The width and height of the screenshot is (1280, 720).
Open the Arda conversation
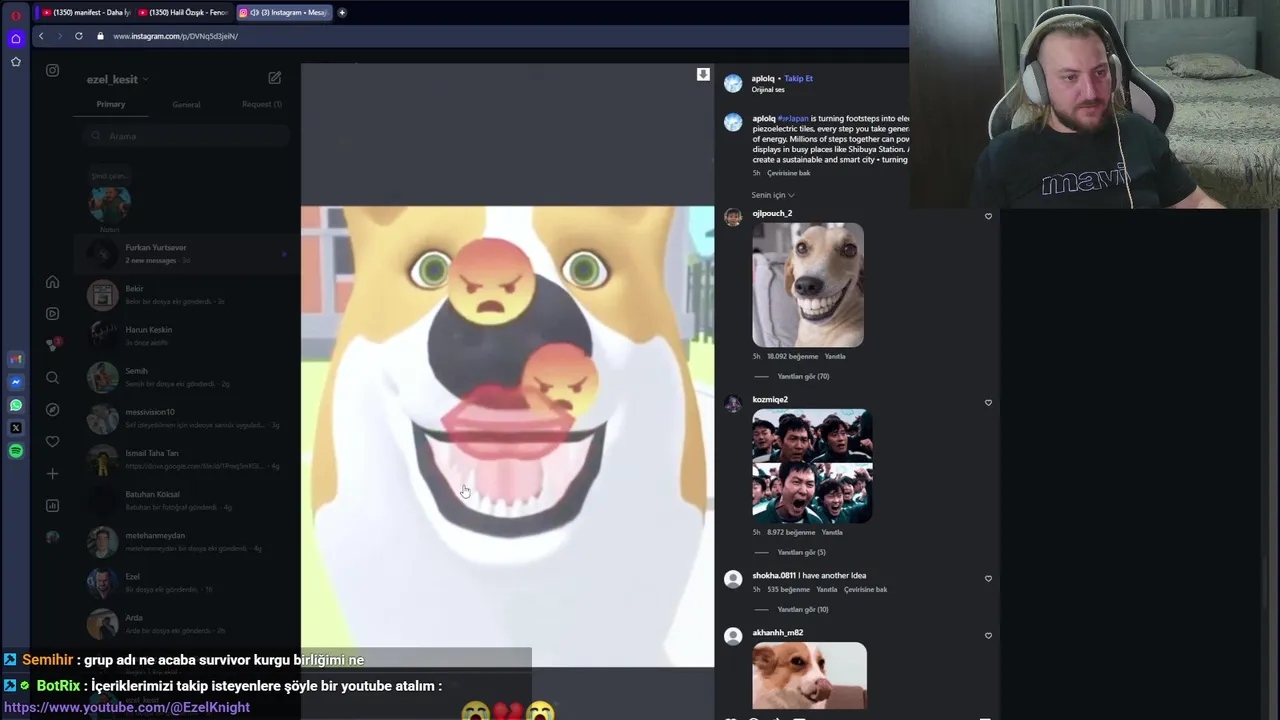[x=186, y=624]
